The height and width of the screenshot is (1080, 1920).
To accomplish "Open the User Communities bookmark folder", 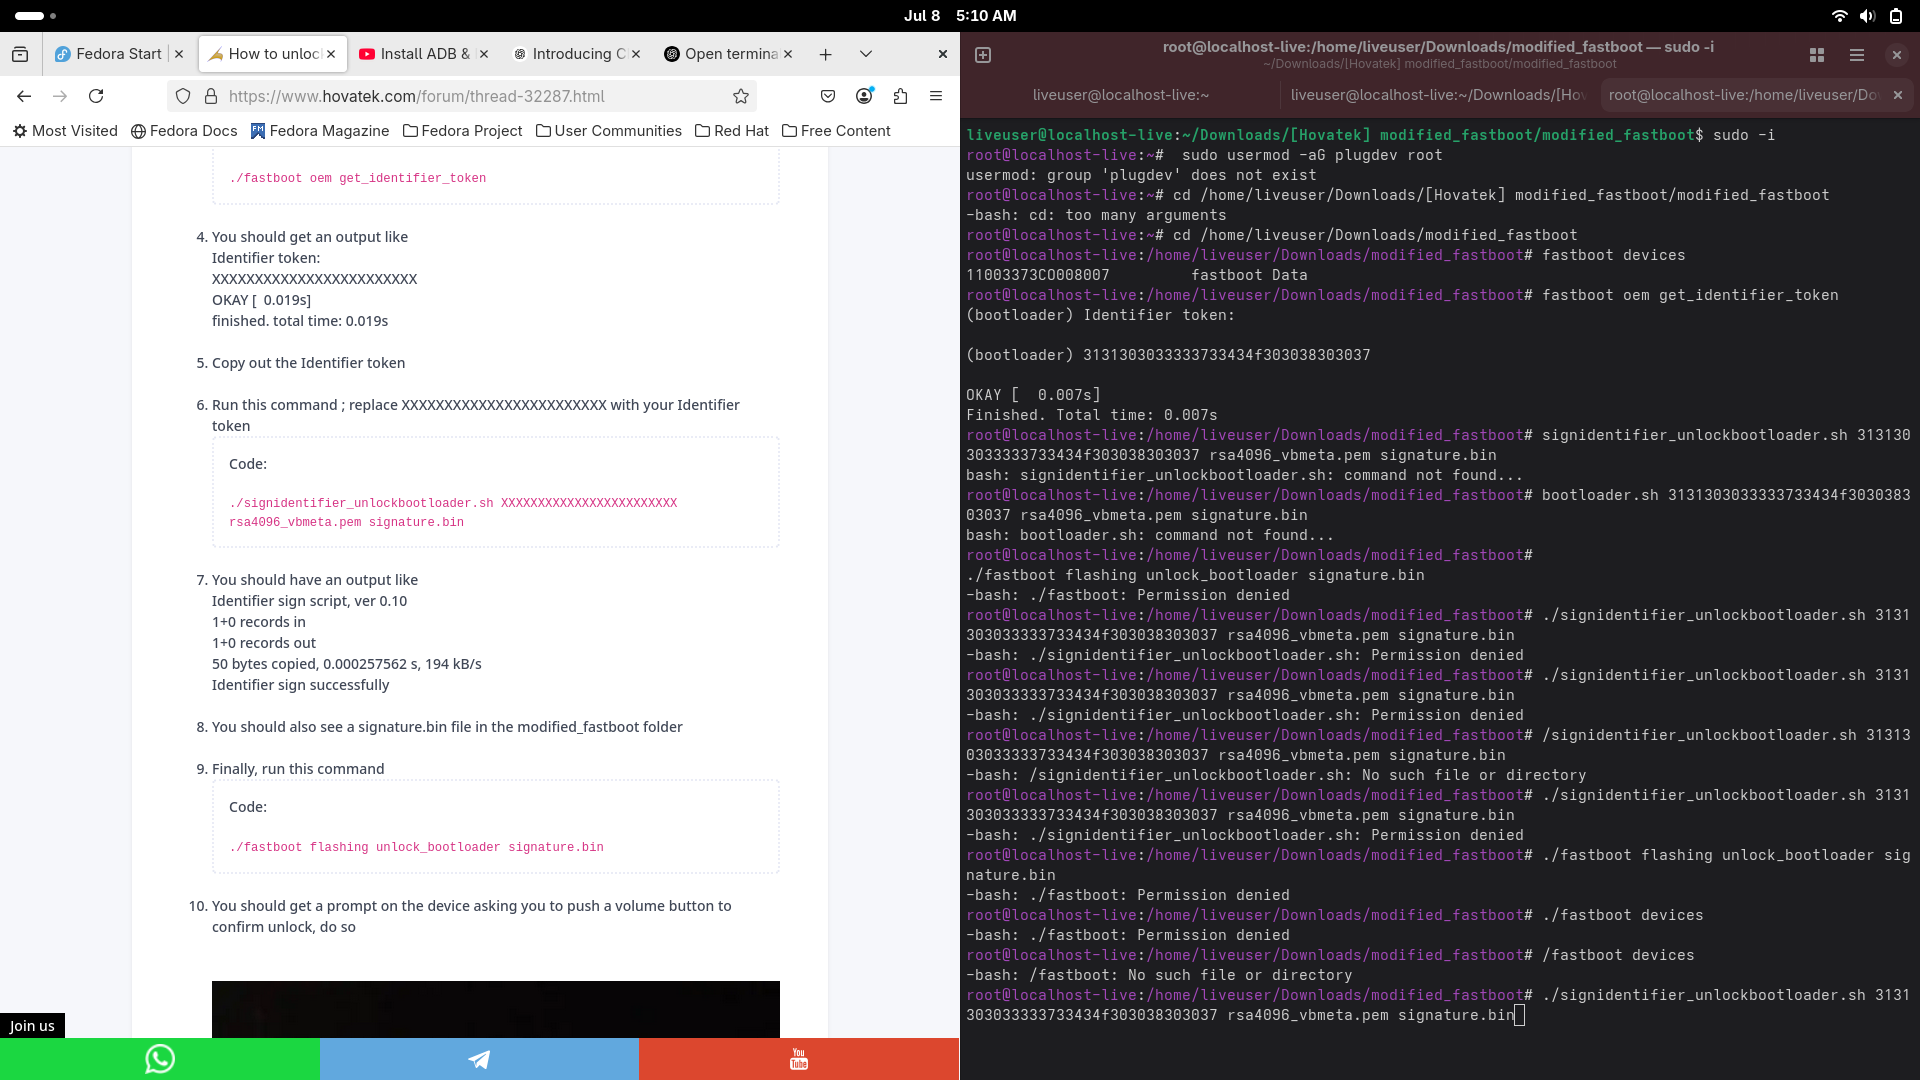I will 609,131.
